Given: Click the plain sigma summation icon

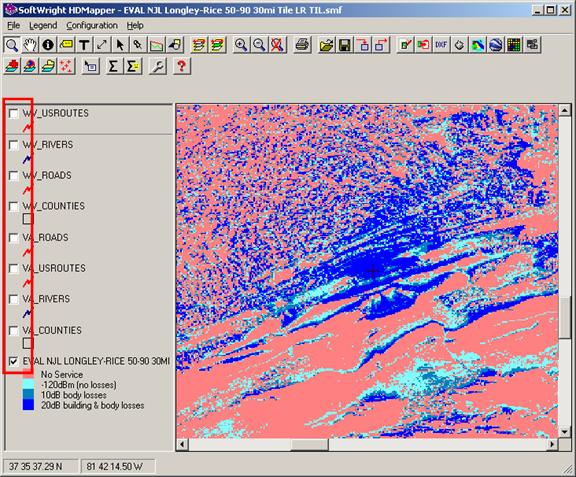Looking at the screenshot, I should (x=114, y=67).
